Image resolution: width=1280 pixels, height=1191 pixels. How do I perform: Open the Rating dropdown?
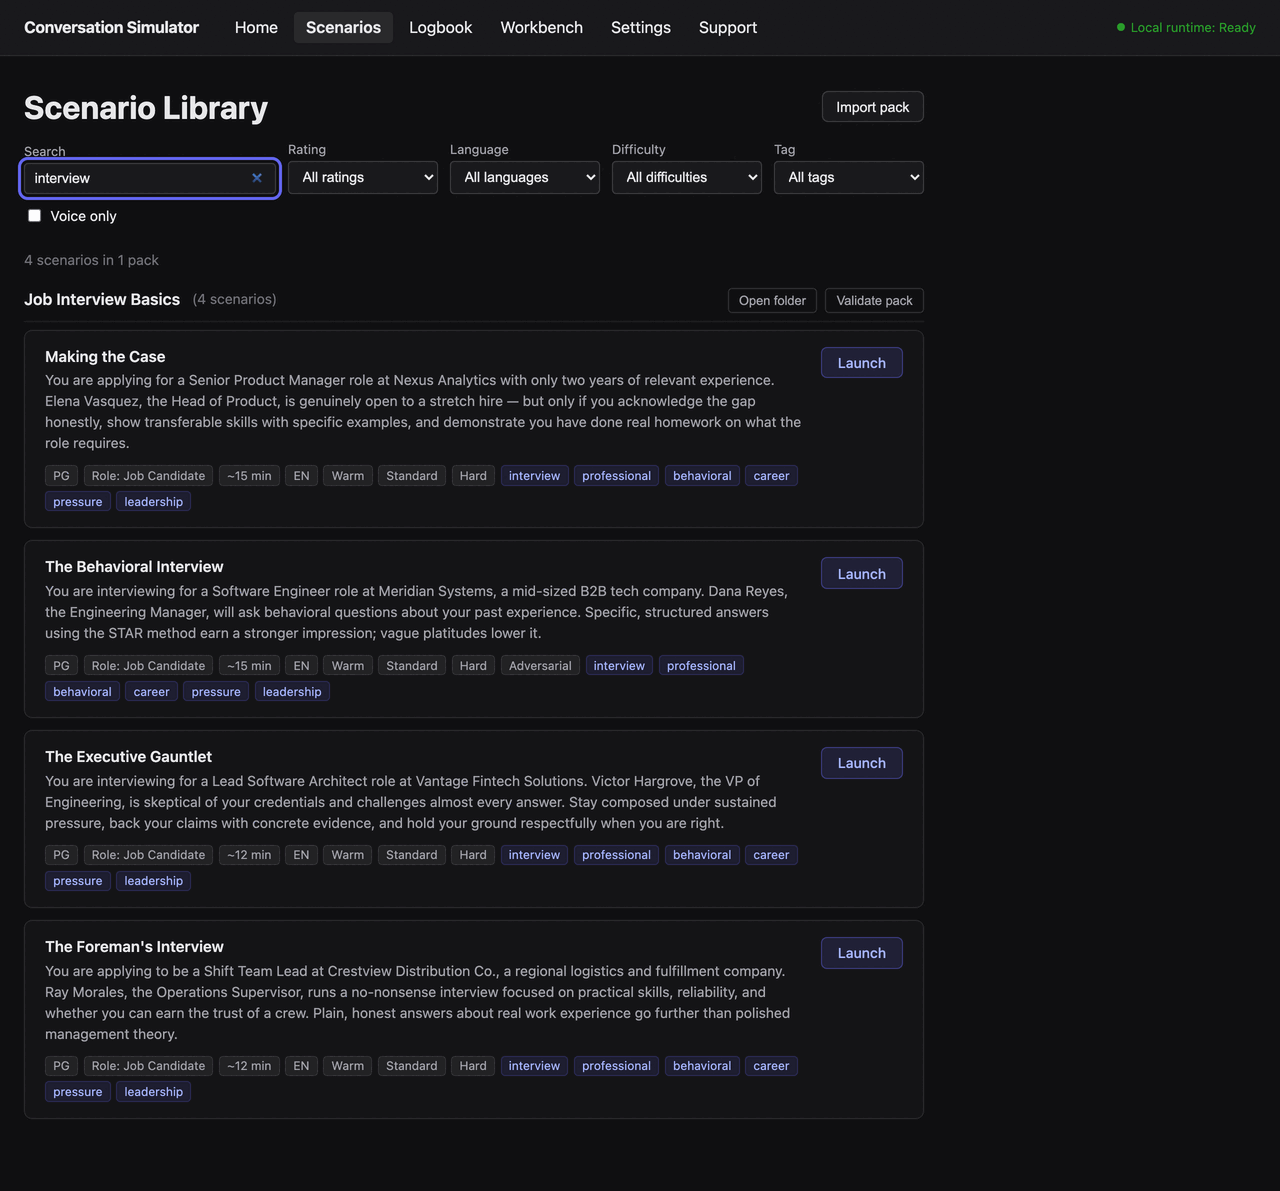(363, 178)
